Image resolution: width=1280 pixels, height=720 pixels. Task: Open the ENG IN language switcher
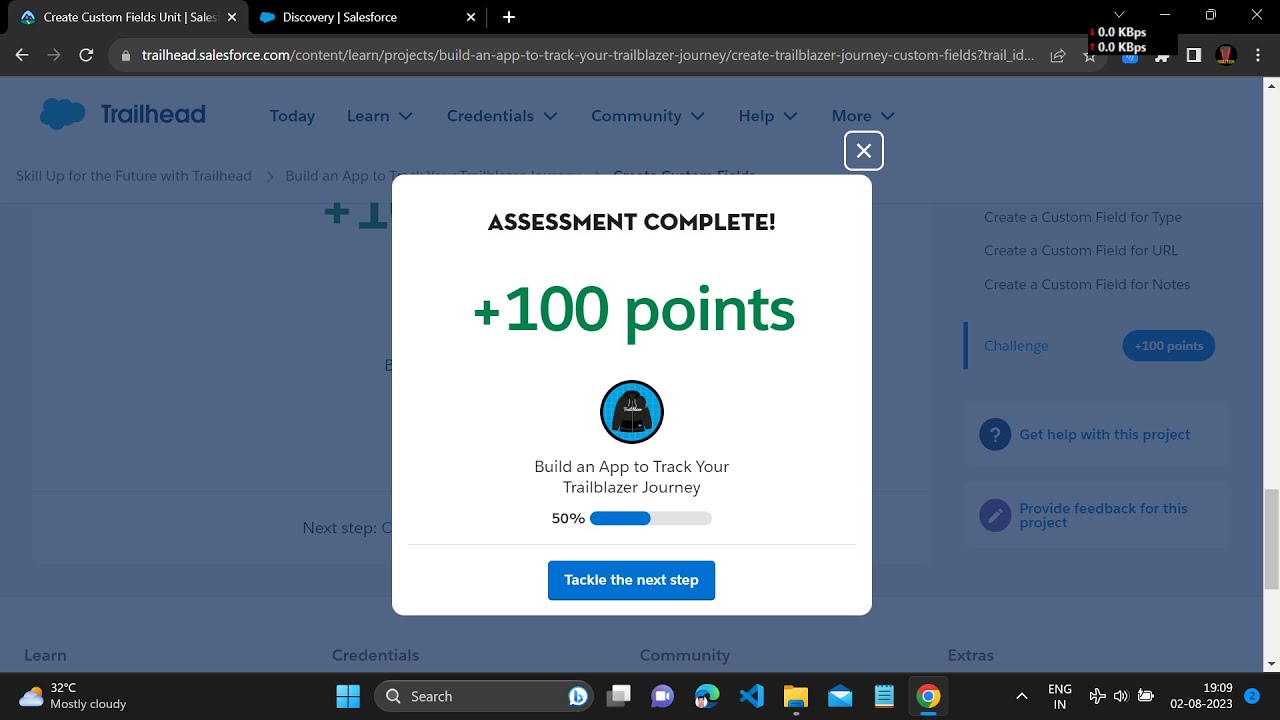click(x=1060, y=696)
